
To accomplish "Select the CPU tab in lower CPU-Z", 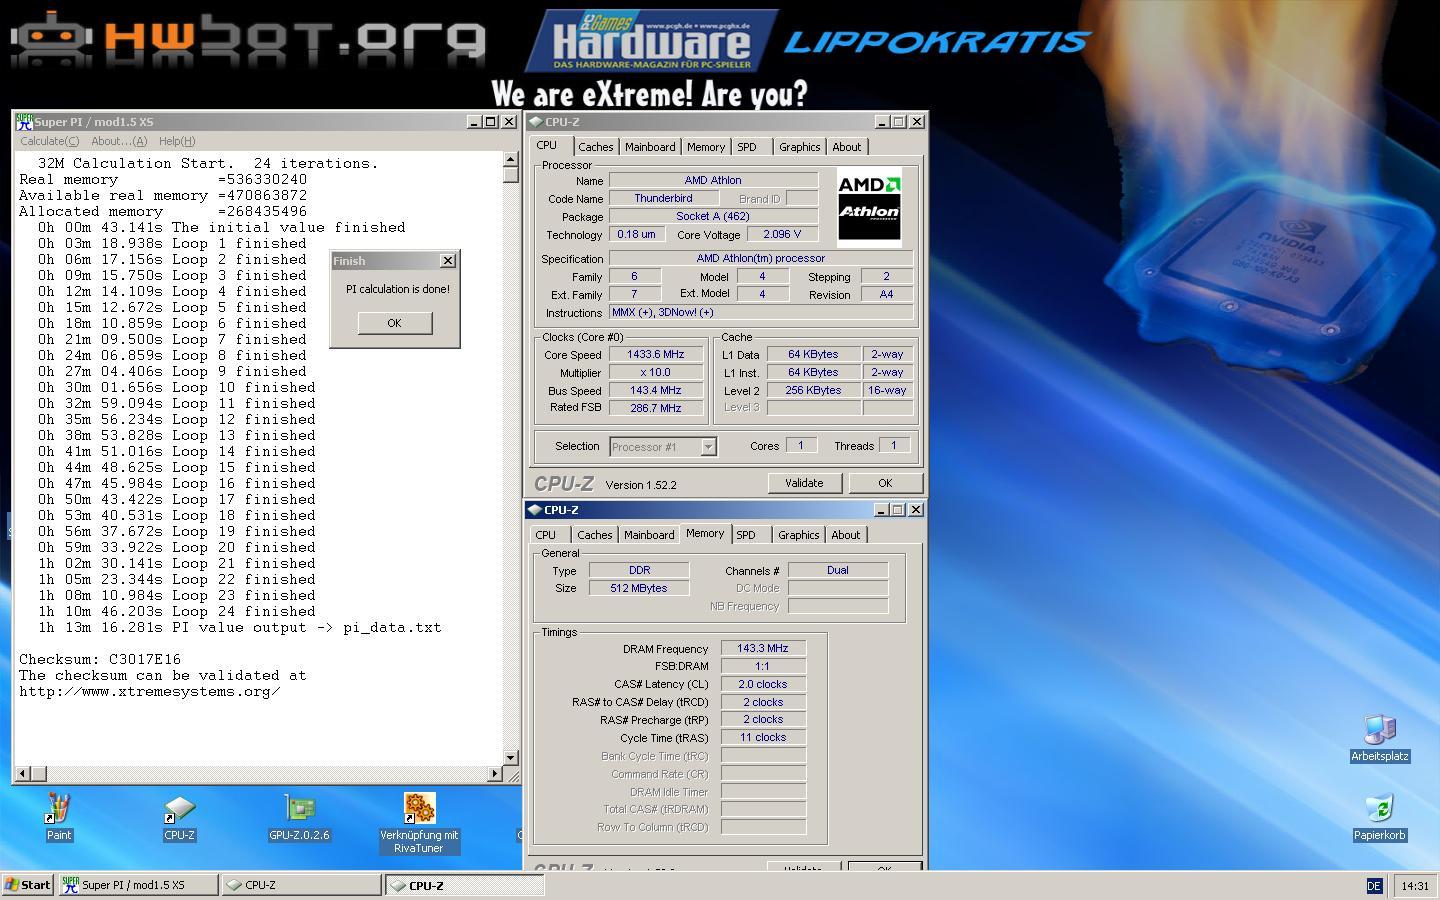I will pos(546,535).
